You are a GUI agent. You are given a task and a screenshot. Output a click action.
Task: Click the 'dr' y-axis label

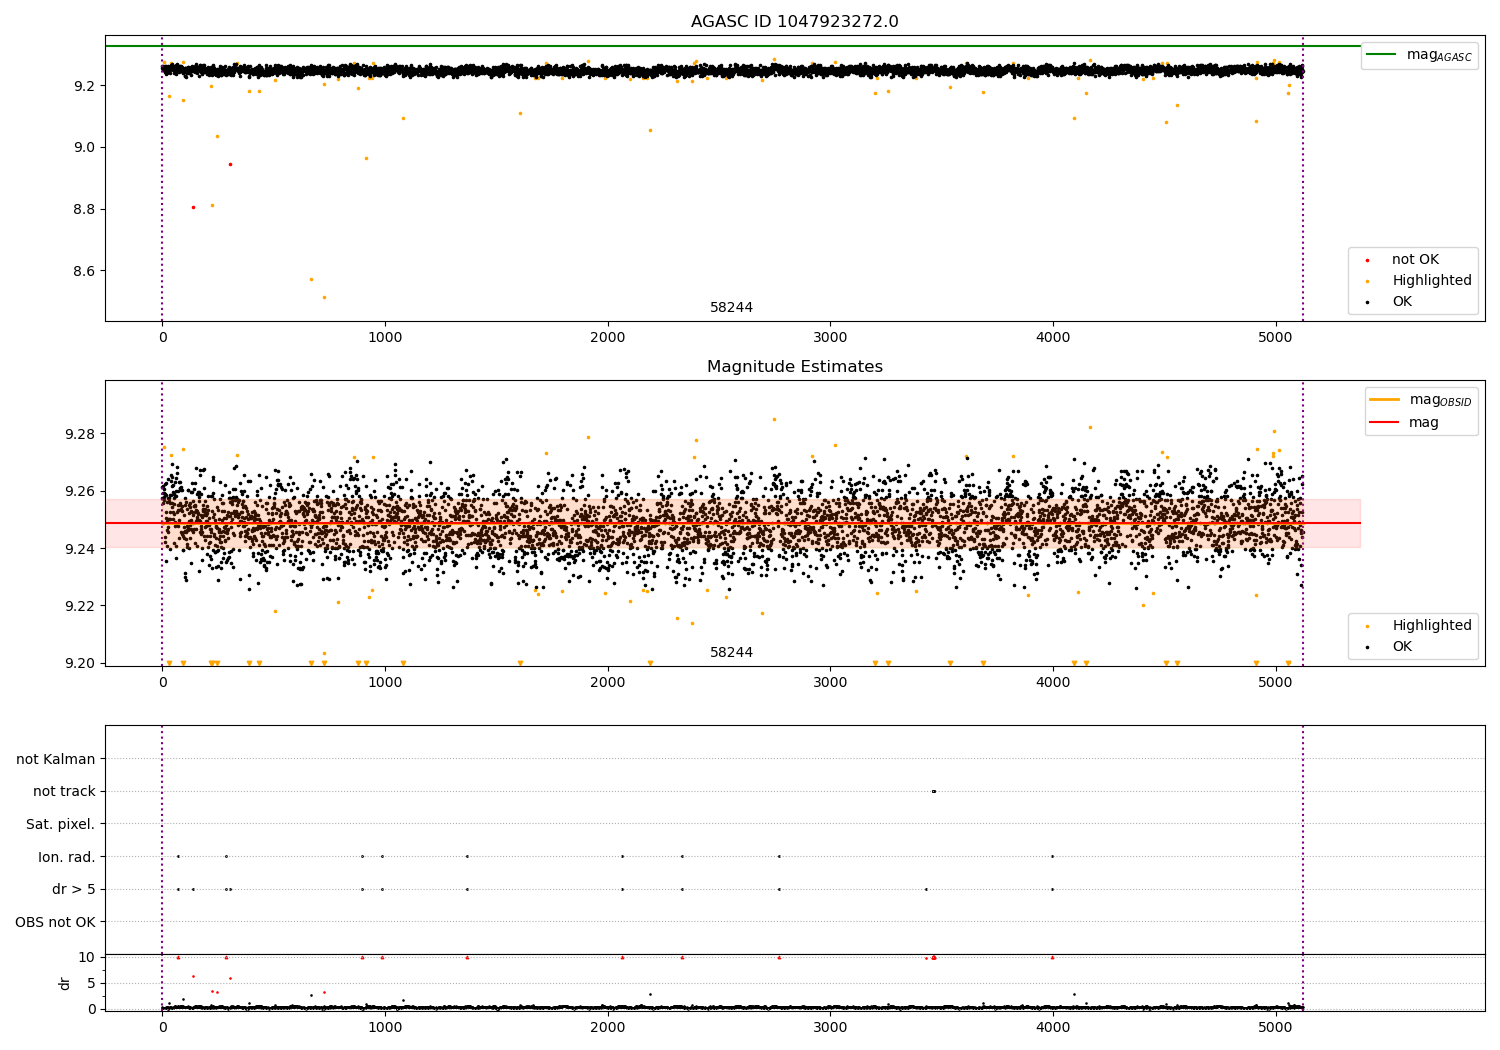65,983
